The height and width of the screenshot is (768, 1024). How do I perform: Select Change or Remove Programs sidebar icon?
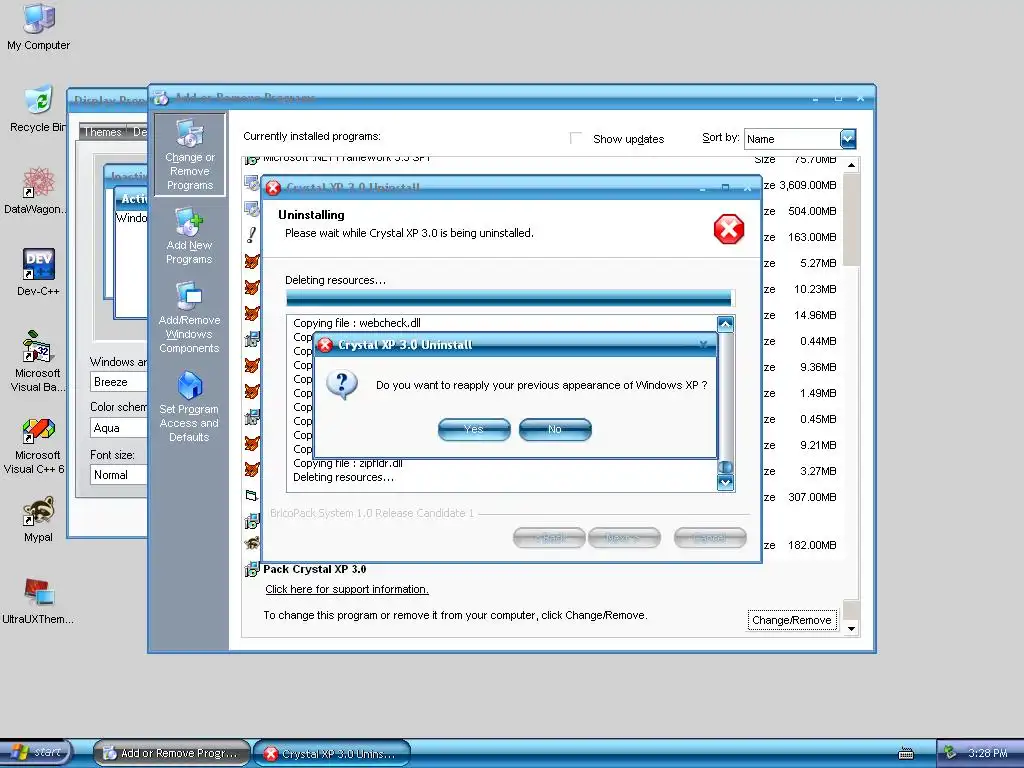(x=189, y=155)
